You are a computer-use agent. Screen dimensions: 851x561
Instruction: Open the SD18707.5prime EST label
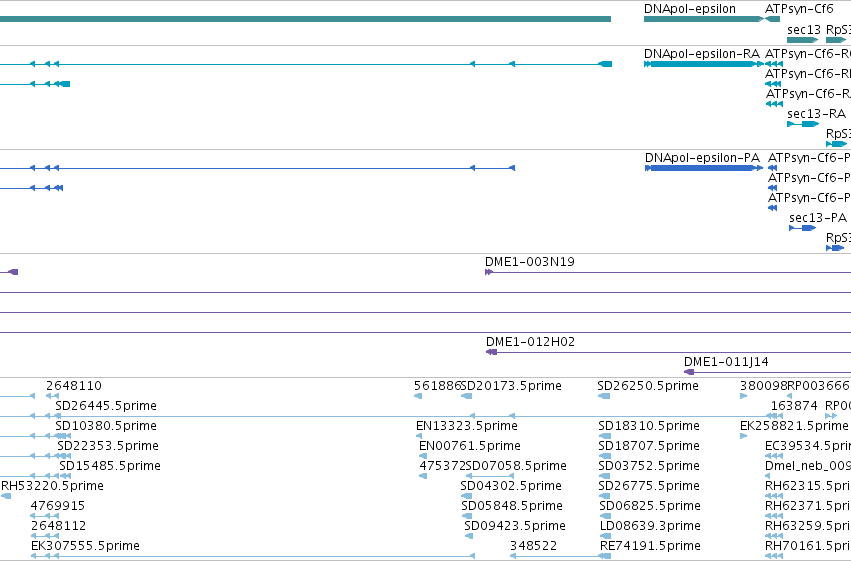point(649,447)
